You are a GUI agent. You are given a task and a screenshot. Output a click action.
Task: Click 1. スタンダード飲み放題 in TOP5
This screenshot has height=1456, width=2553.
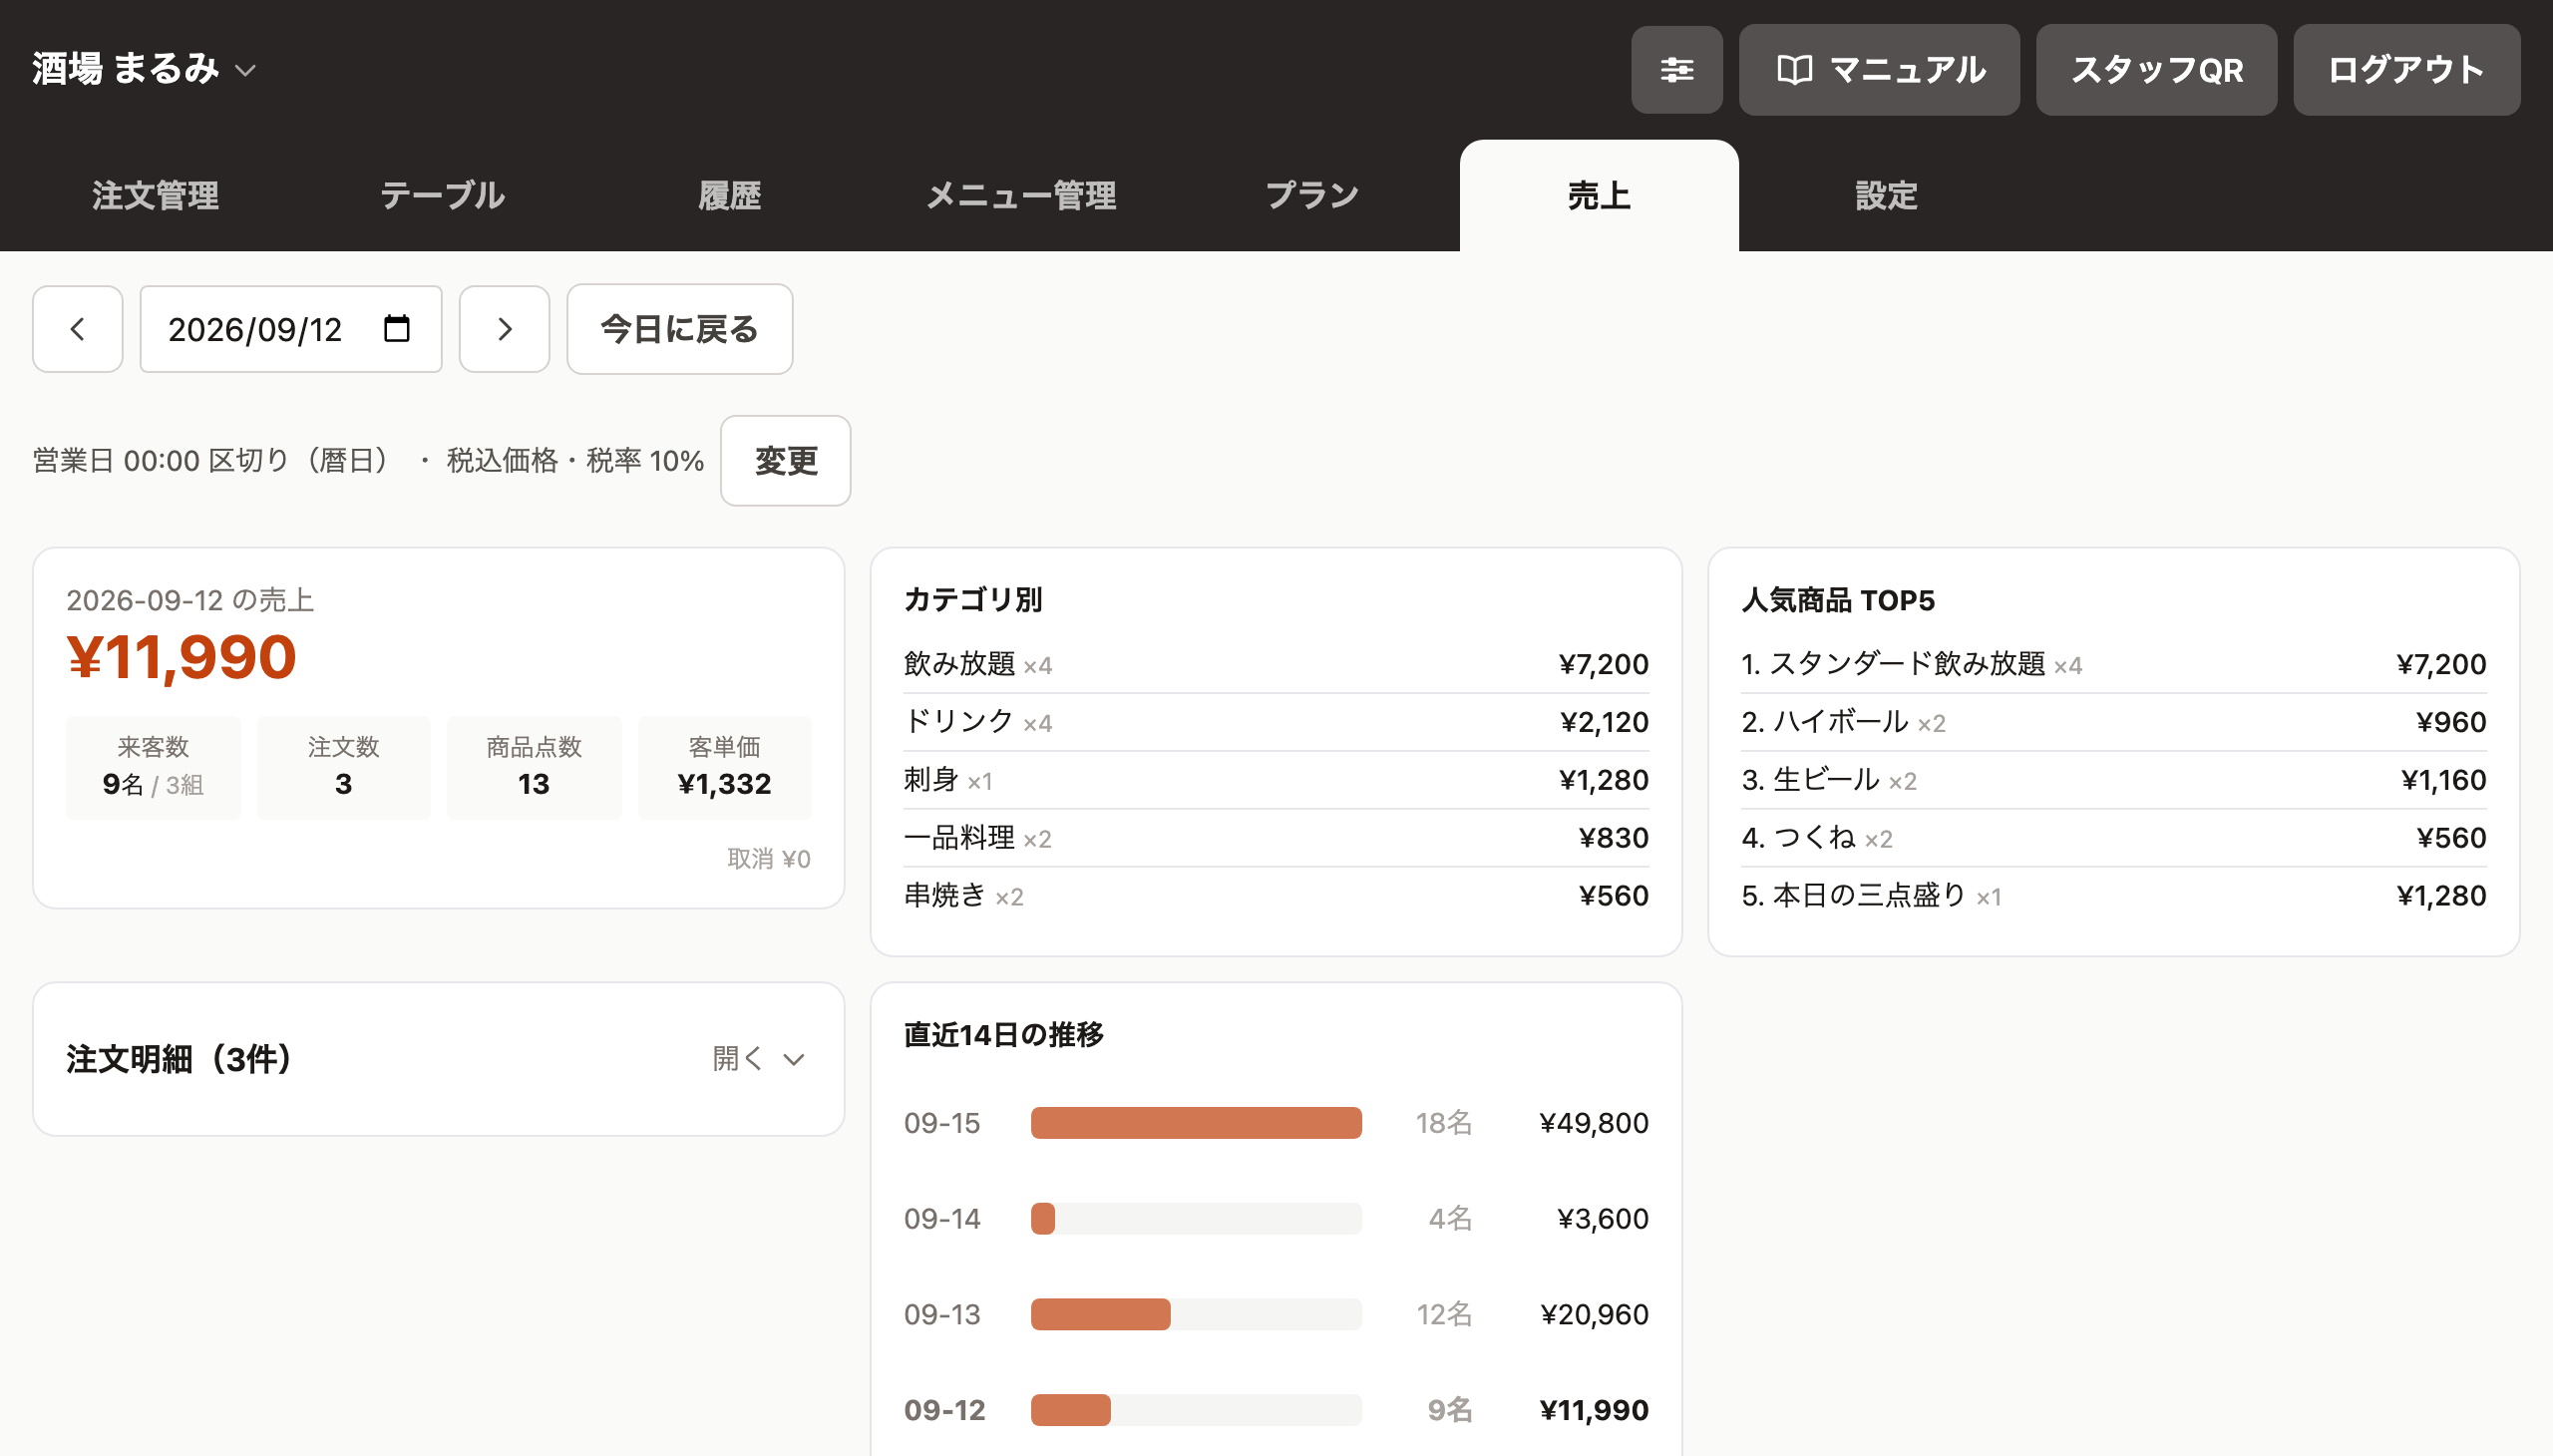point(2113,664)
